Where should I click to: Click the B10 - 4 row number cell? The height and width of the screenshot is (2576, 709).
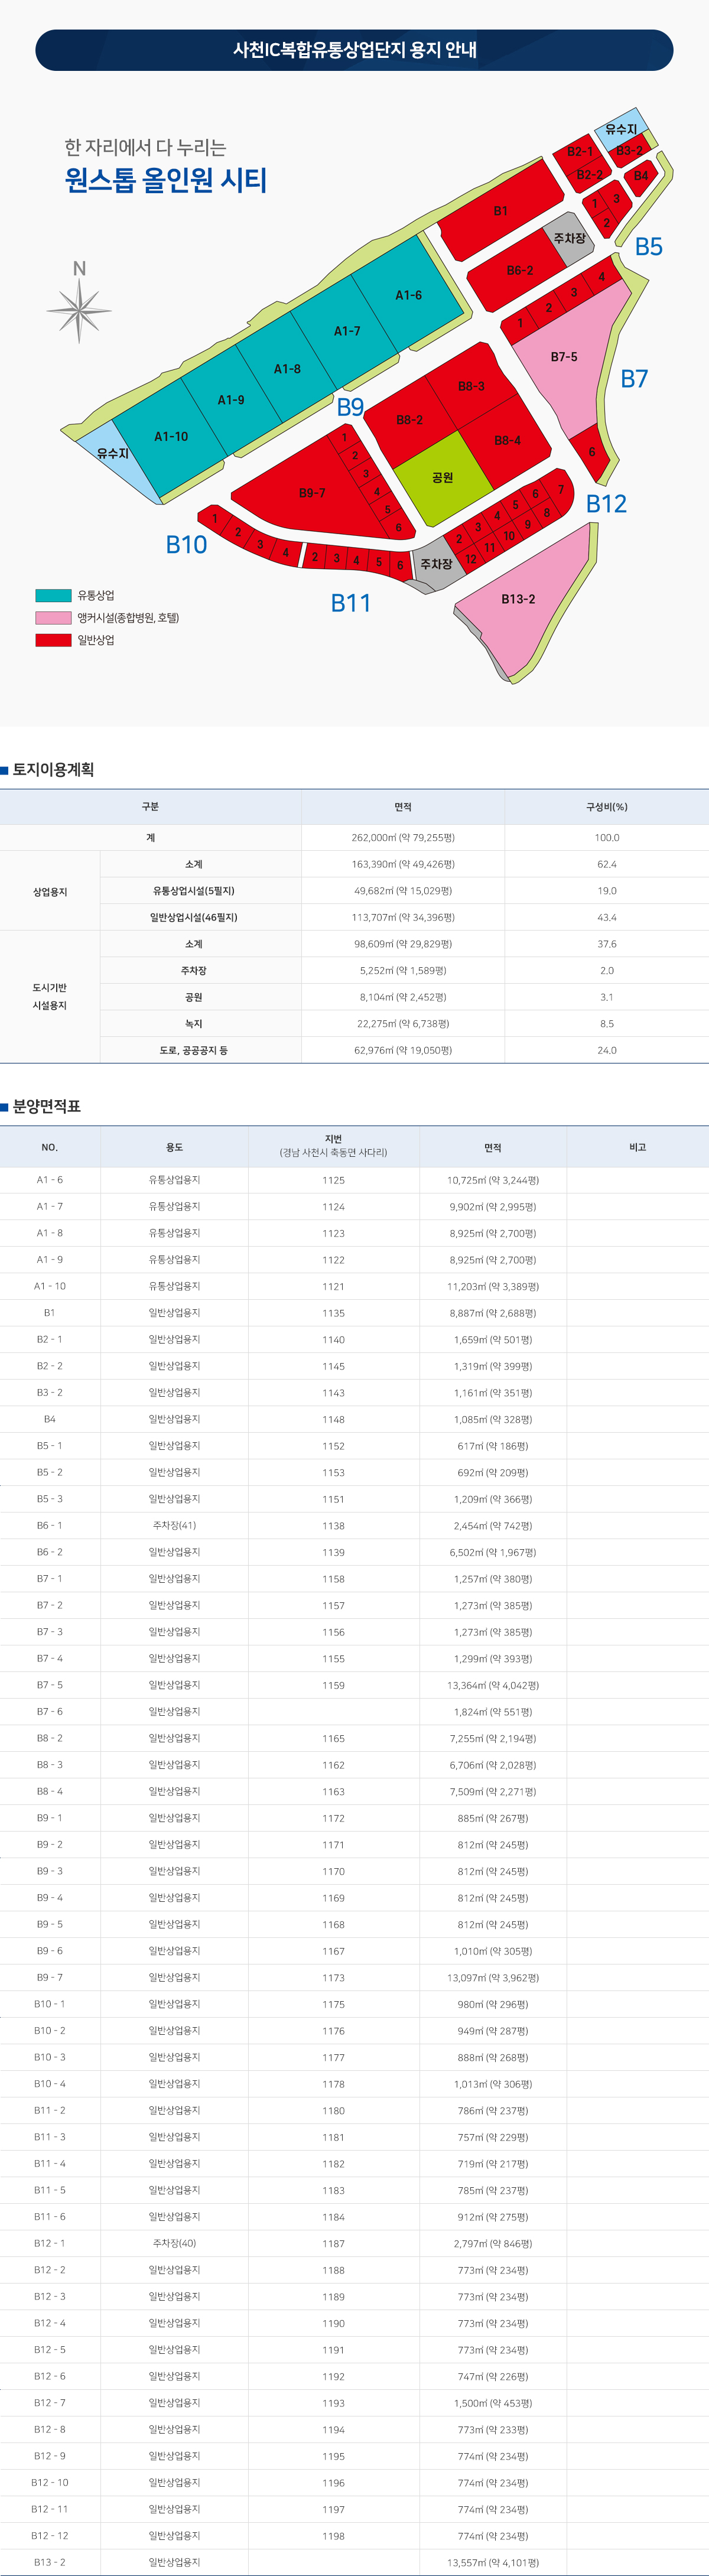[50, 2084]
